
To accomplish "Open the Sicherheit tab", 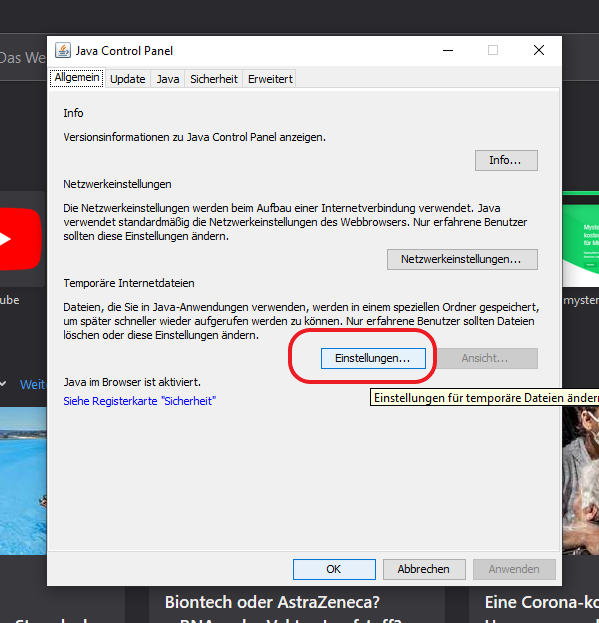I will coord(214,79).
